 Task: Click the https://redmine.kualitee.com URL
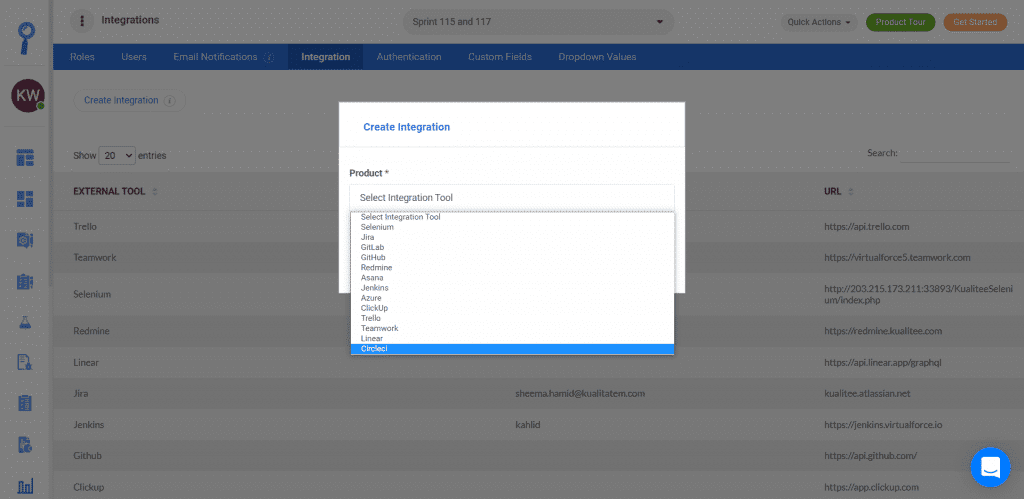point(883,330)
